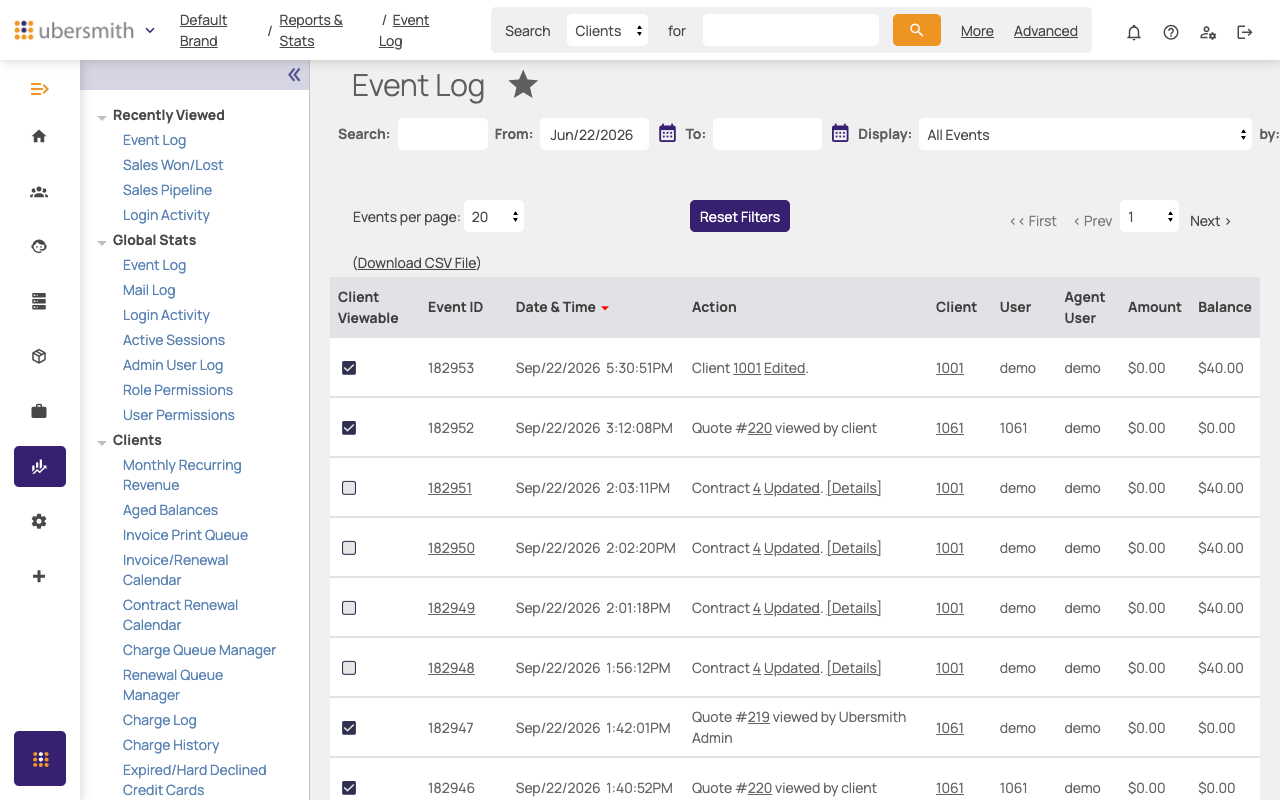Open the Events per page dropdown
The image size is (1280, 800).
pyautogui.click(x=494, y=217)
